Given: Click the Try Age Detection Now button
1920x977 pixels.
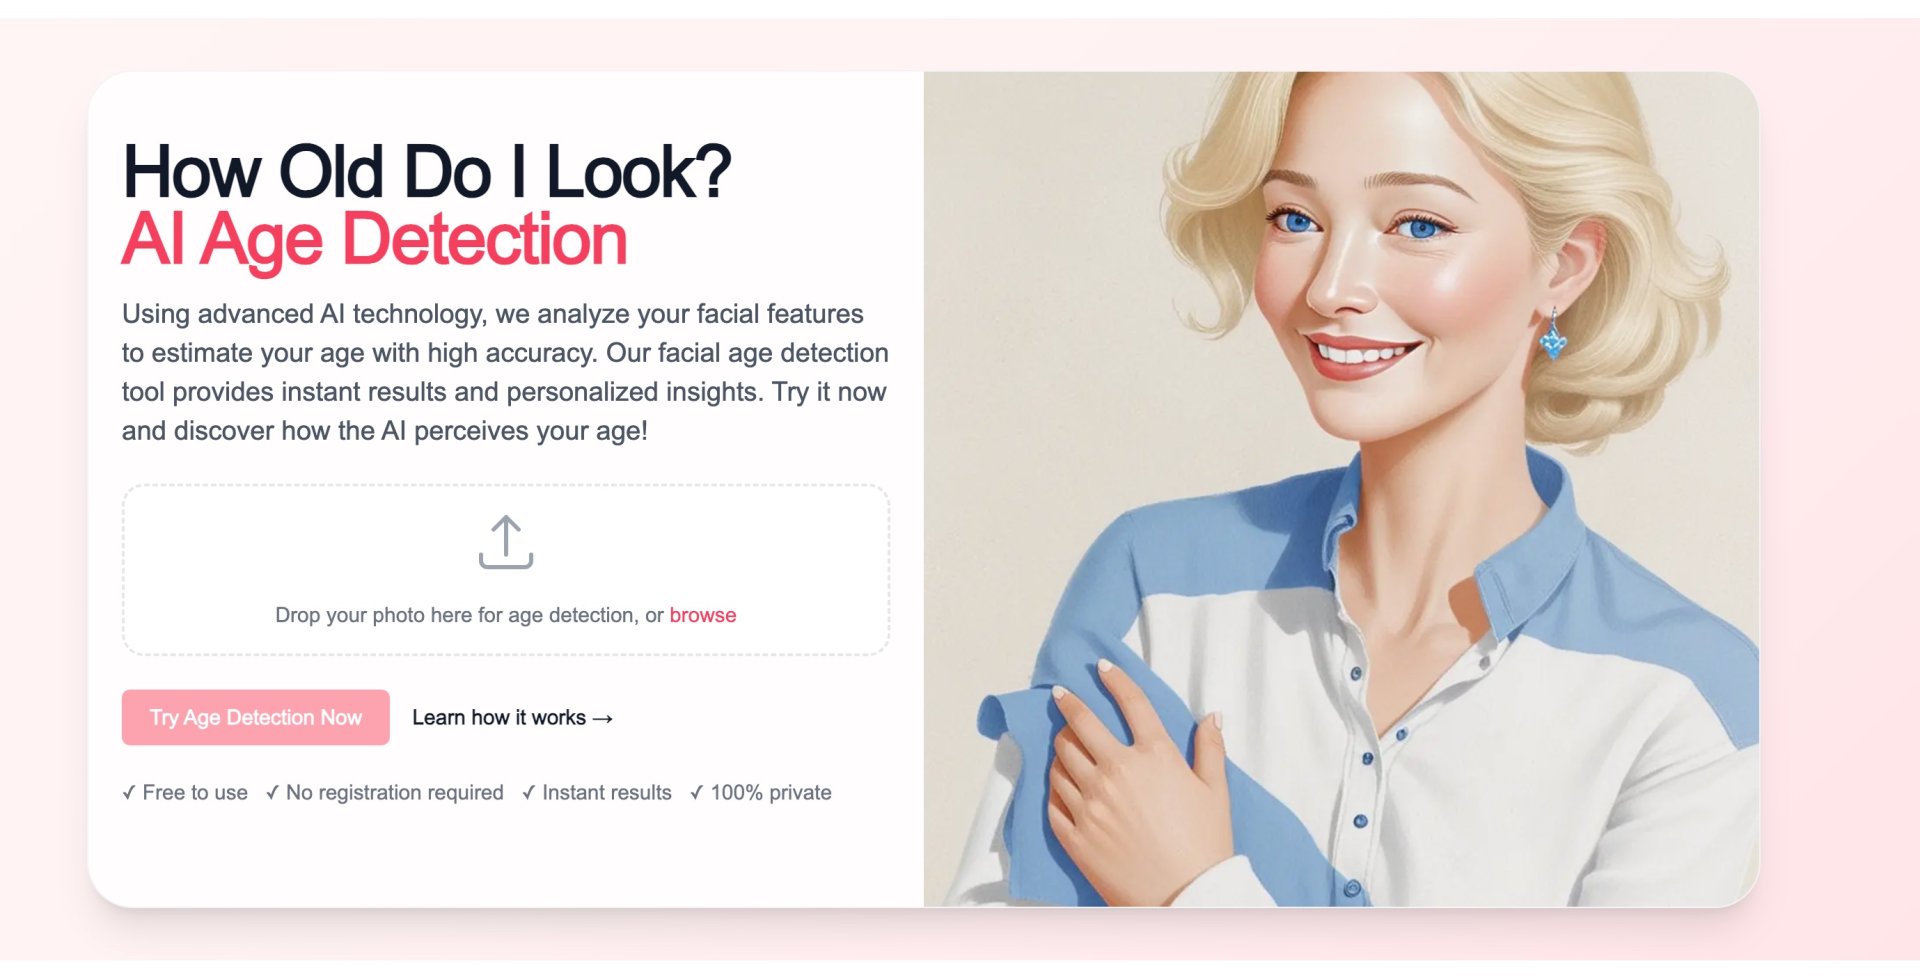Looking at the screenshot, I should pos(256,717).
